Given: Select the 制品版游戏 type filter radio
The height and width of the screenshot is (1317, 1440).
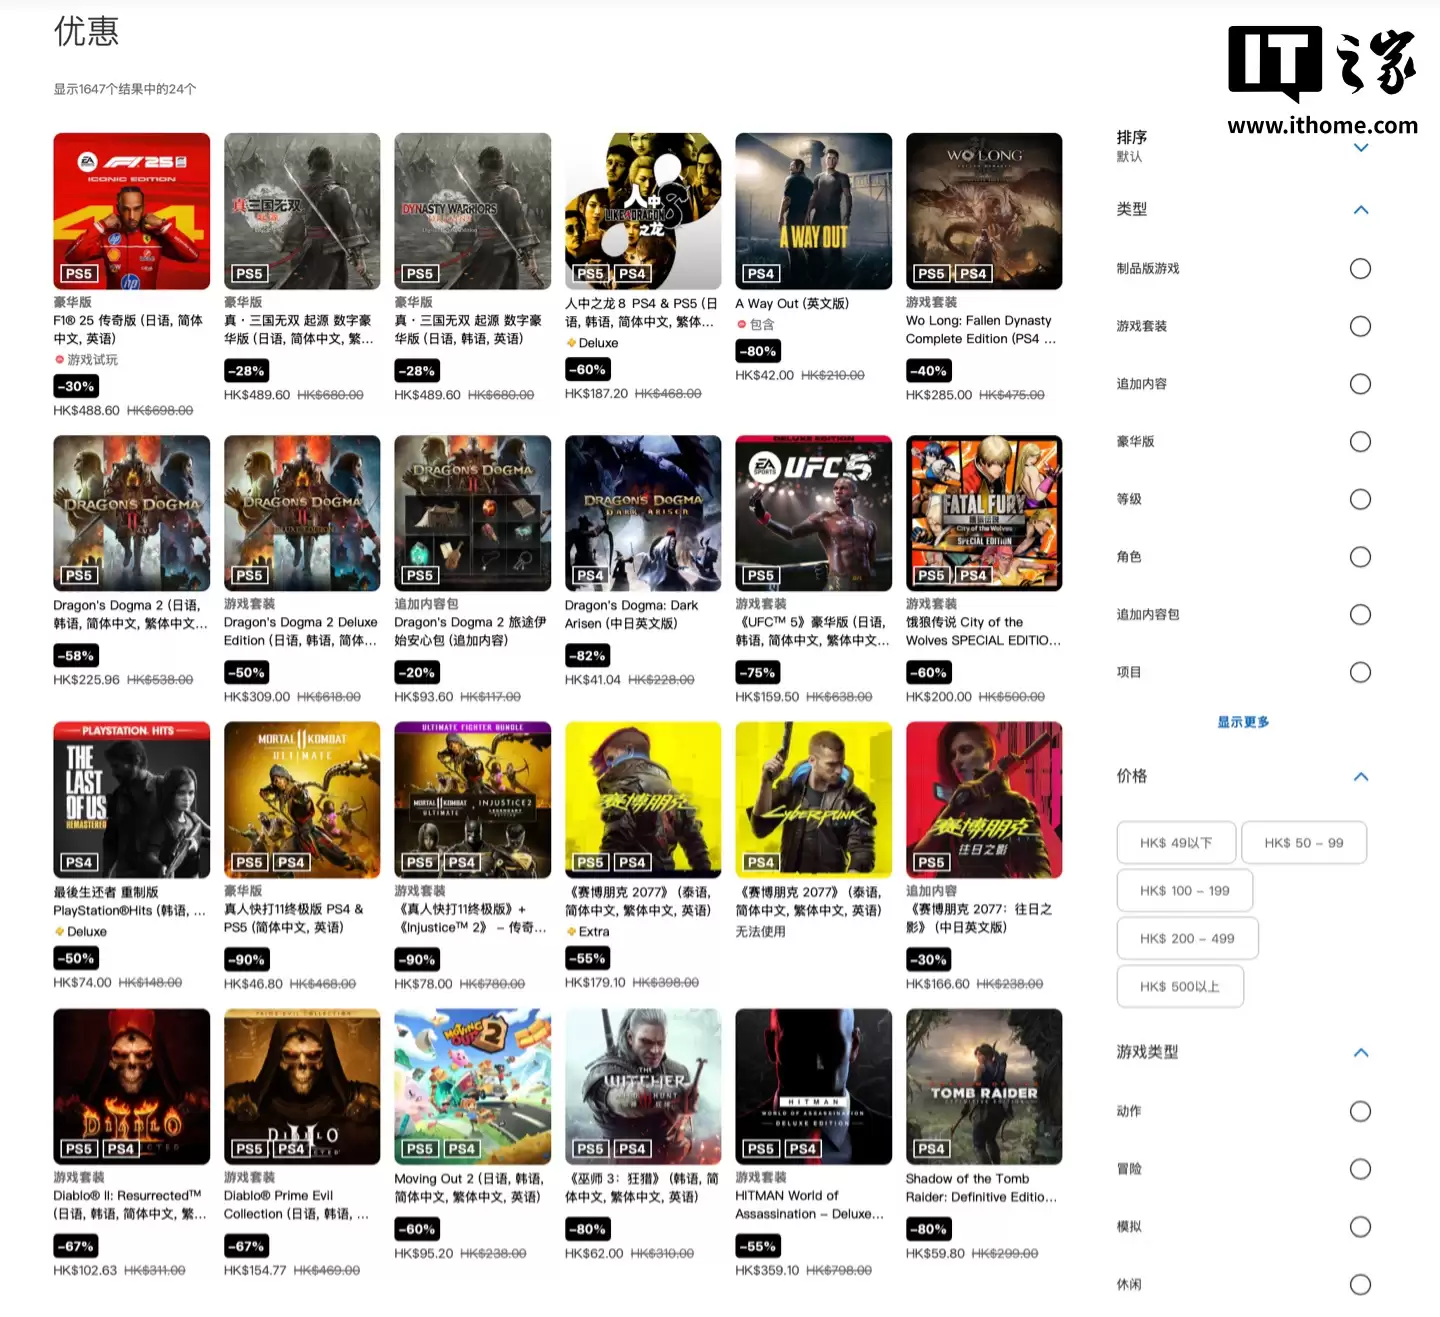Looking at the screenshot, I should tap(1360, 269).
